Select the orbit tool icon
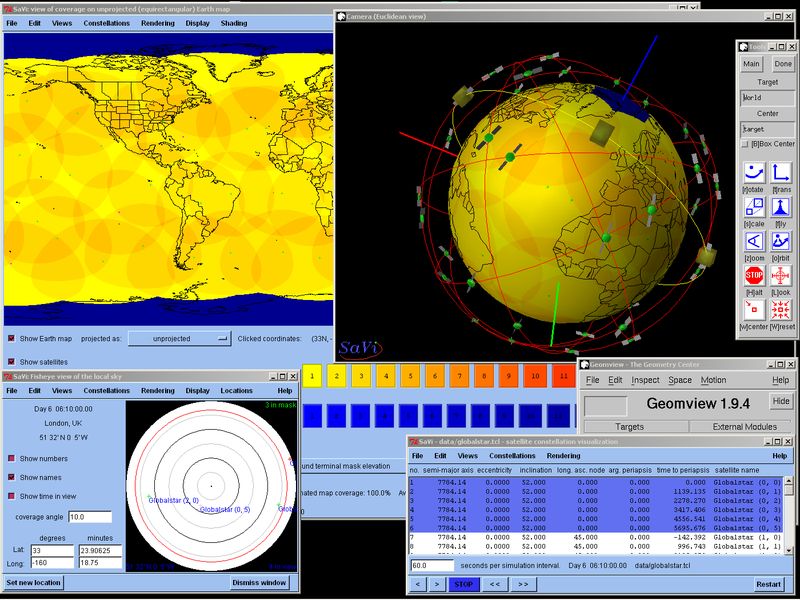This screenshot has width=800, height=600. click(780, 241)
